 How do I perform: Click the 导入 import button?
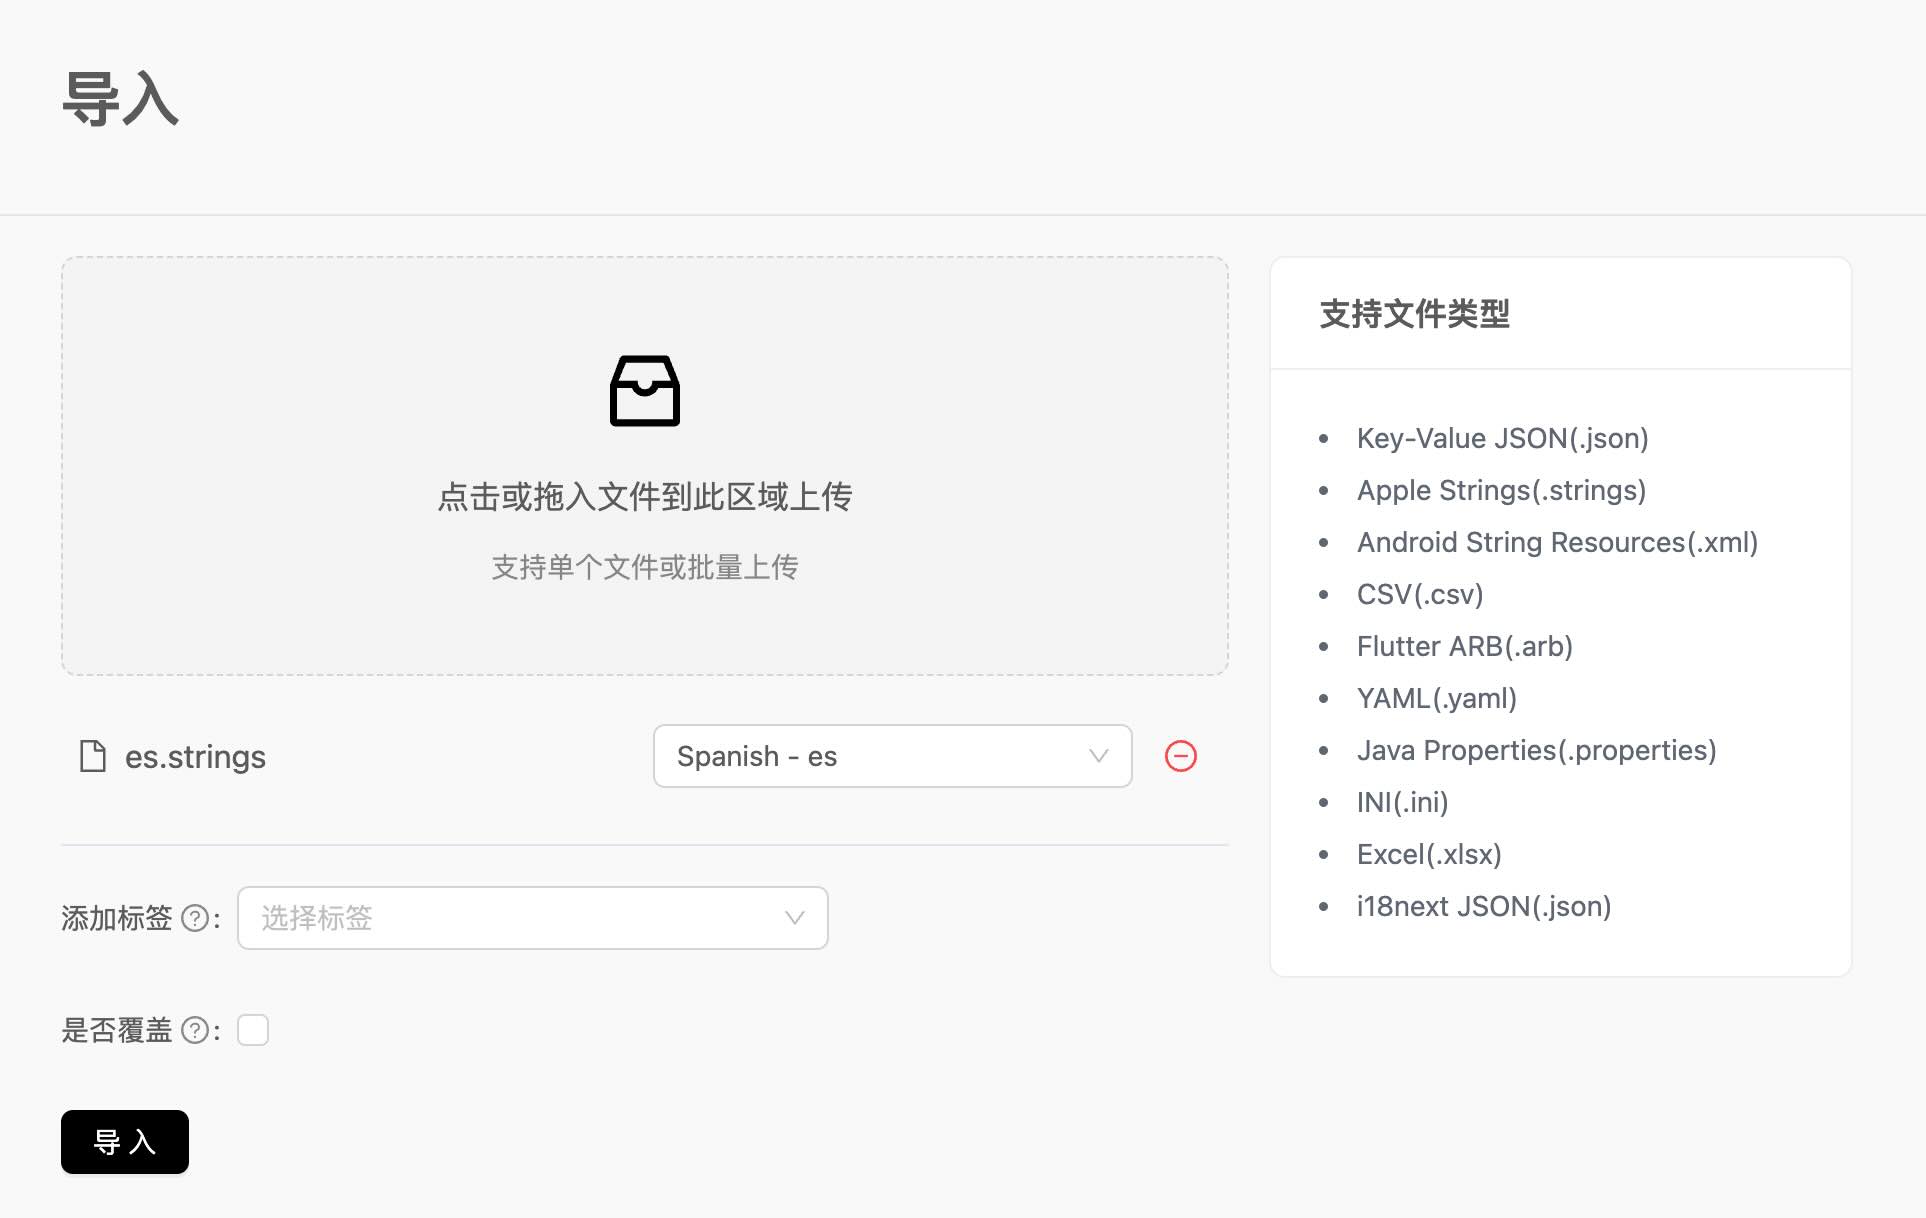coord(124,1141)
